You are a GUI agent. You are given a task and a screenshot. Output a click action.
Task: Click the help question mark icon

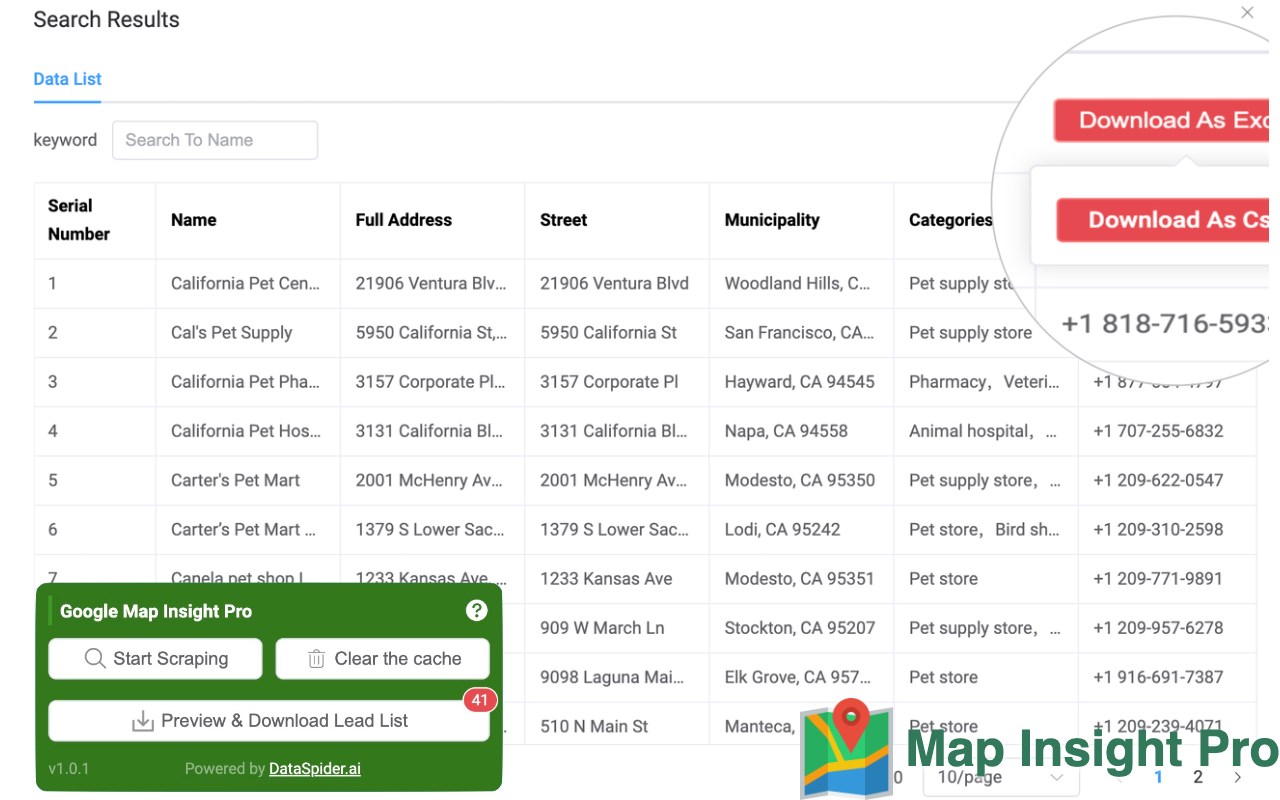477,610
